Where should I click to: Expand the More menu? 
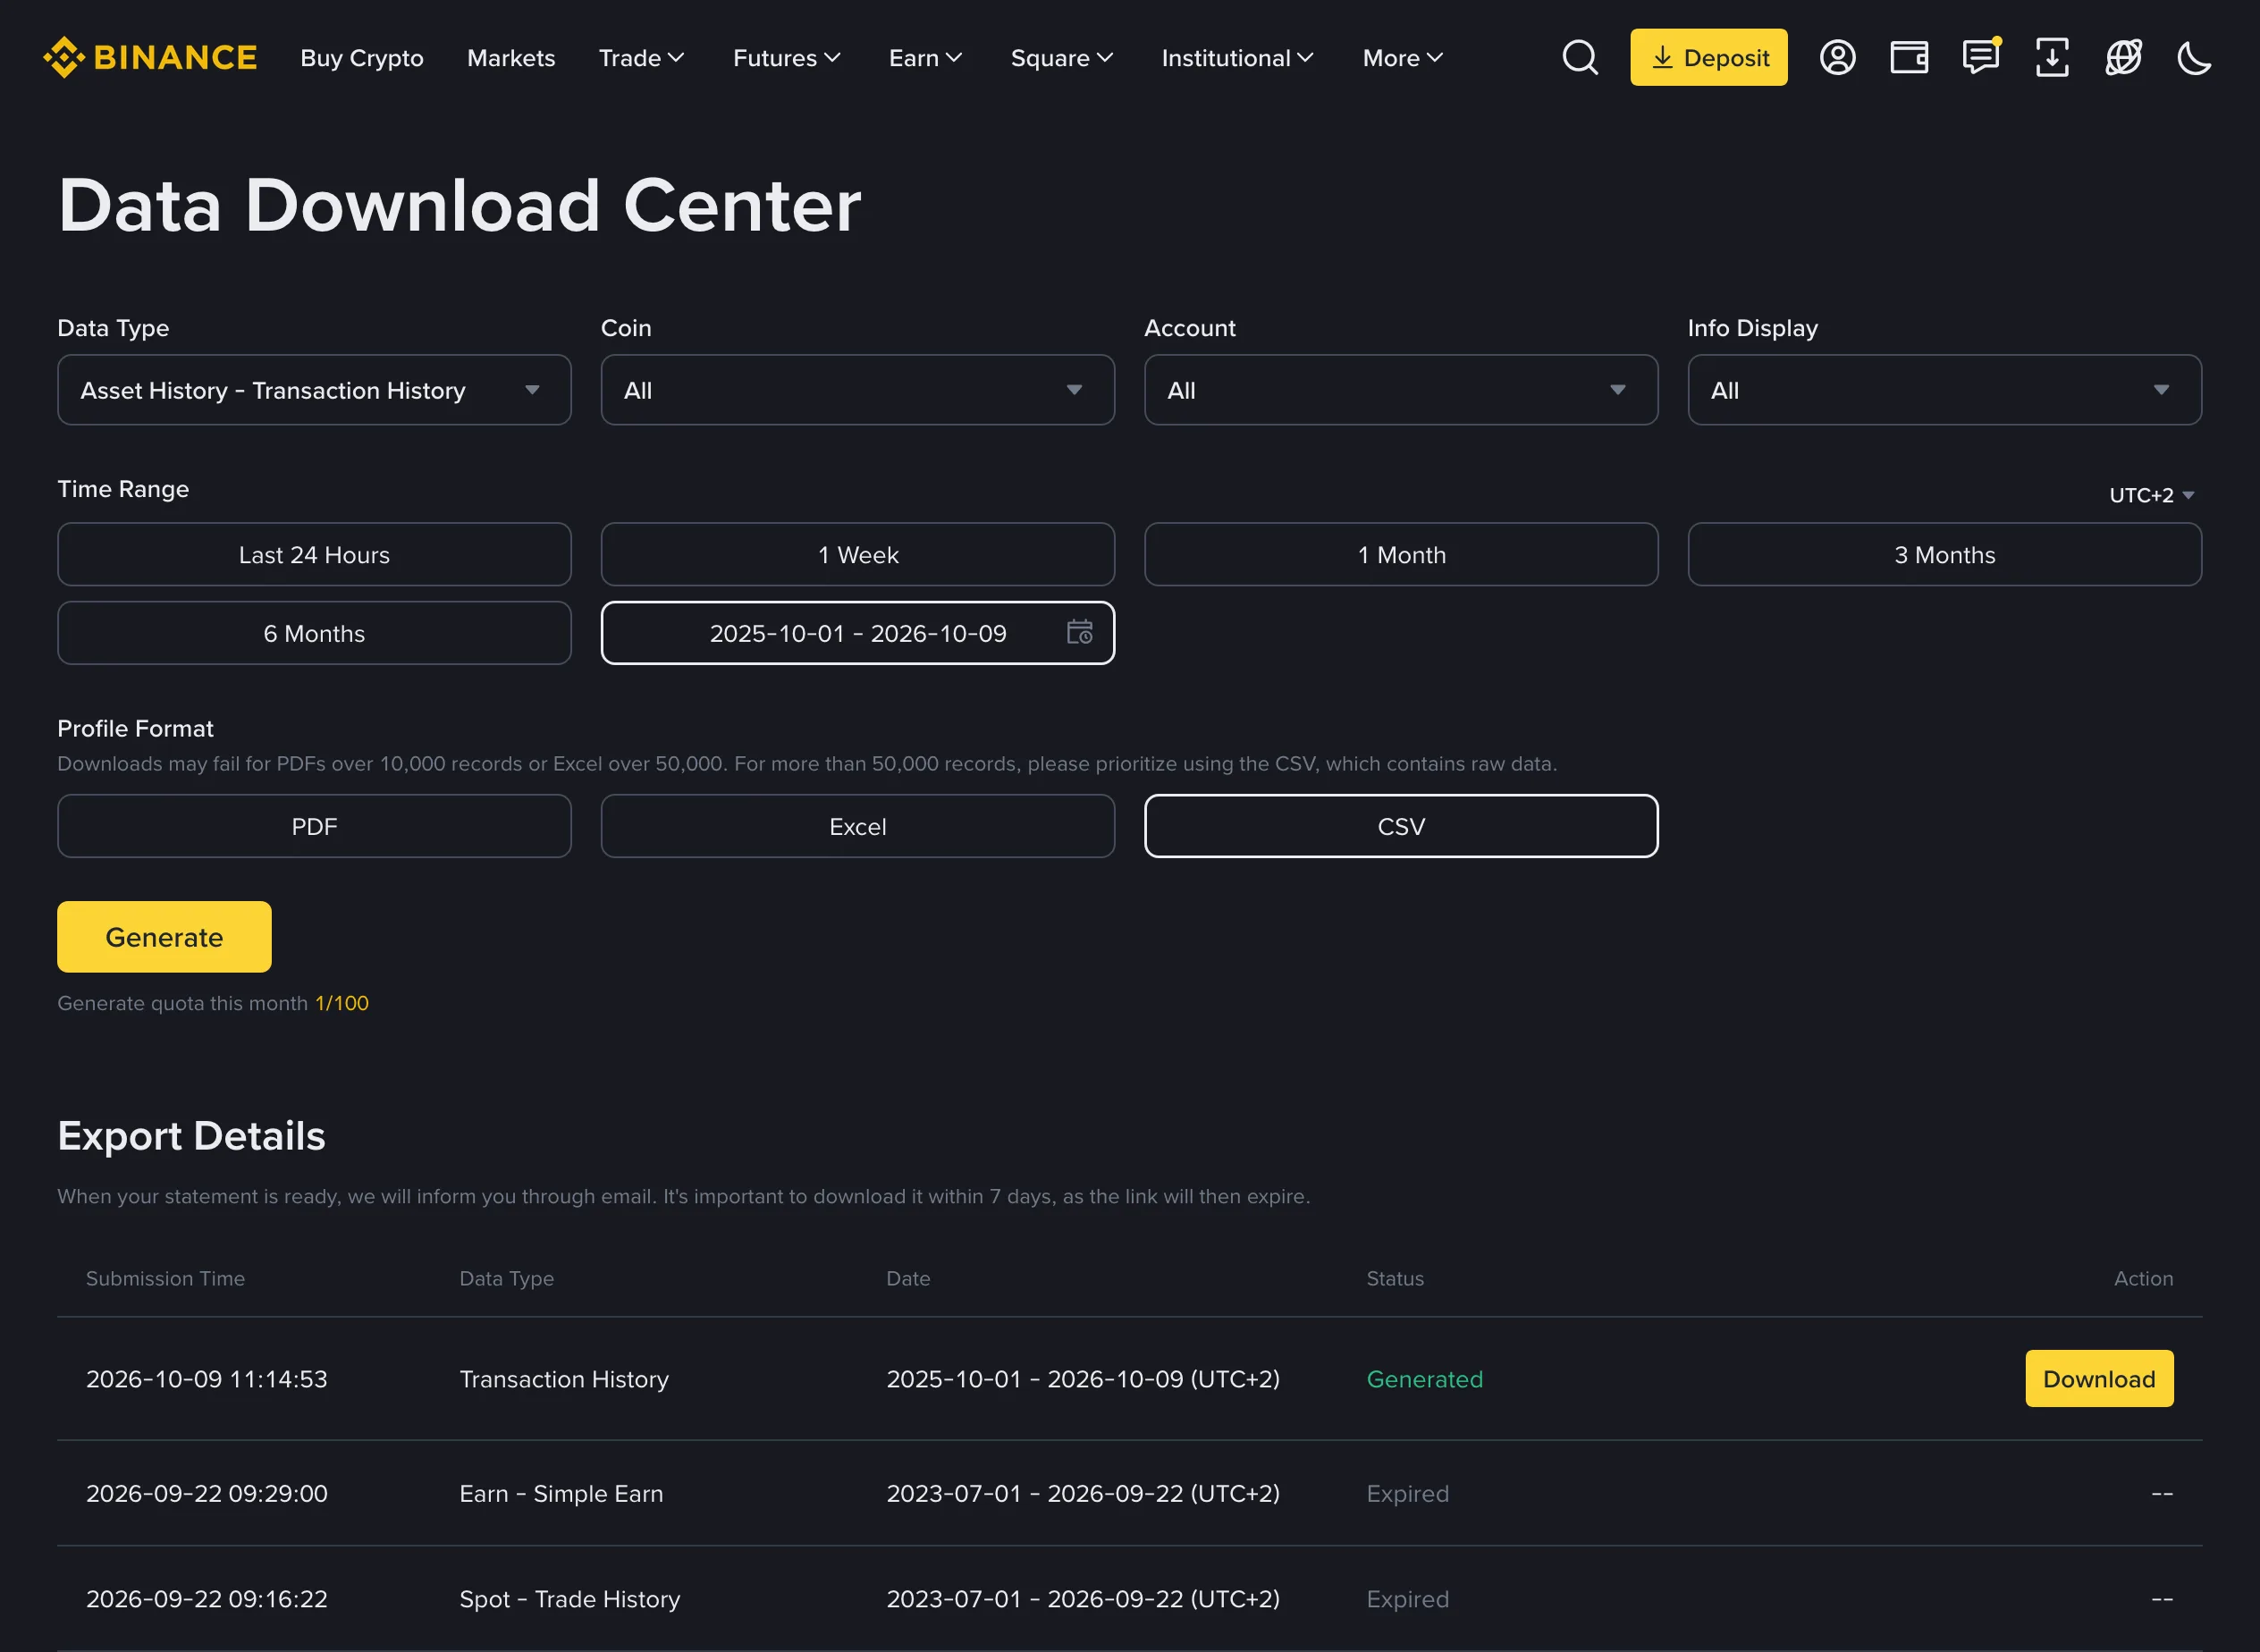[x=1402, y=58]
